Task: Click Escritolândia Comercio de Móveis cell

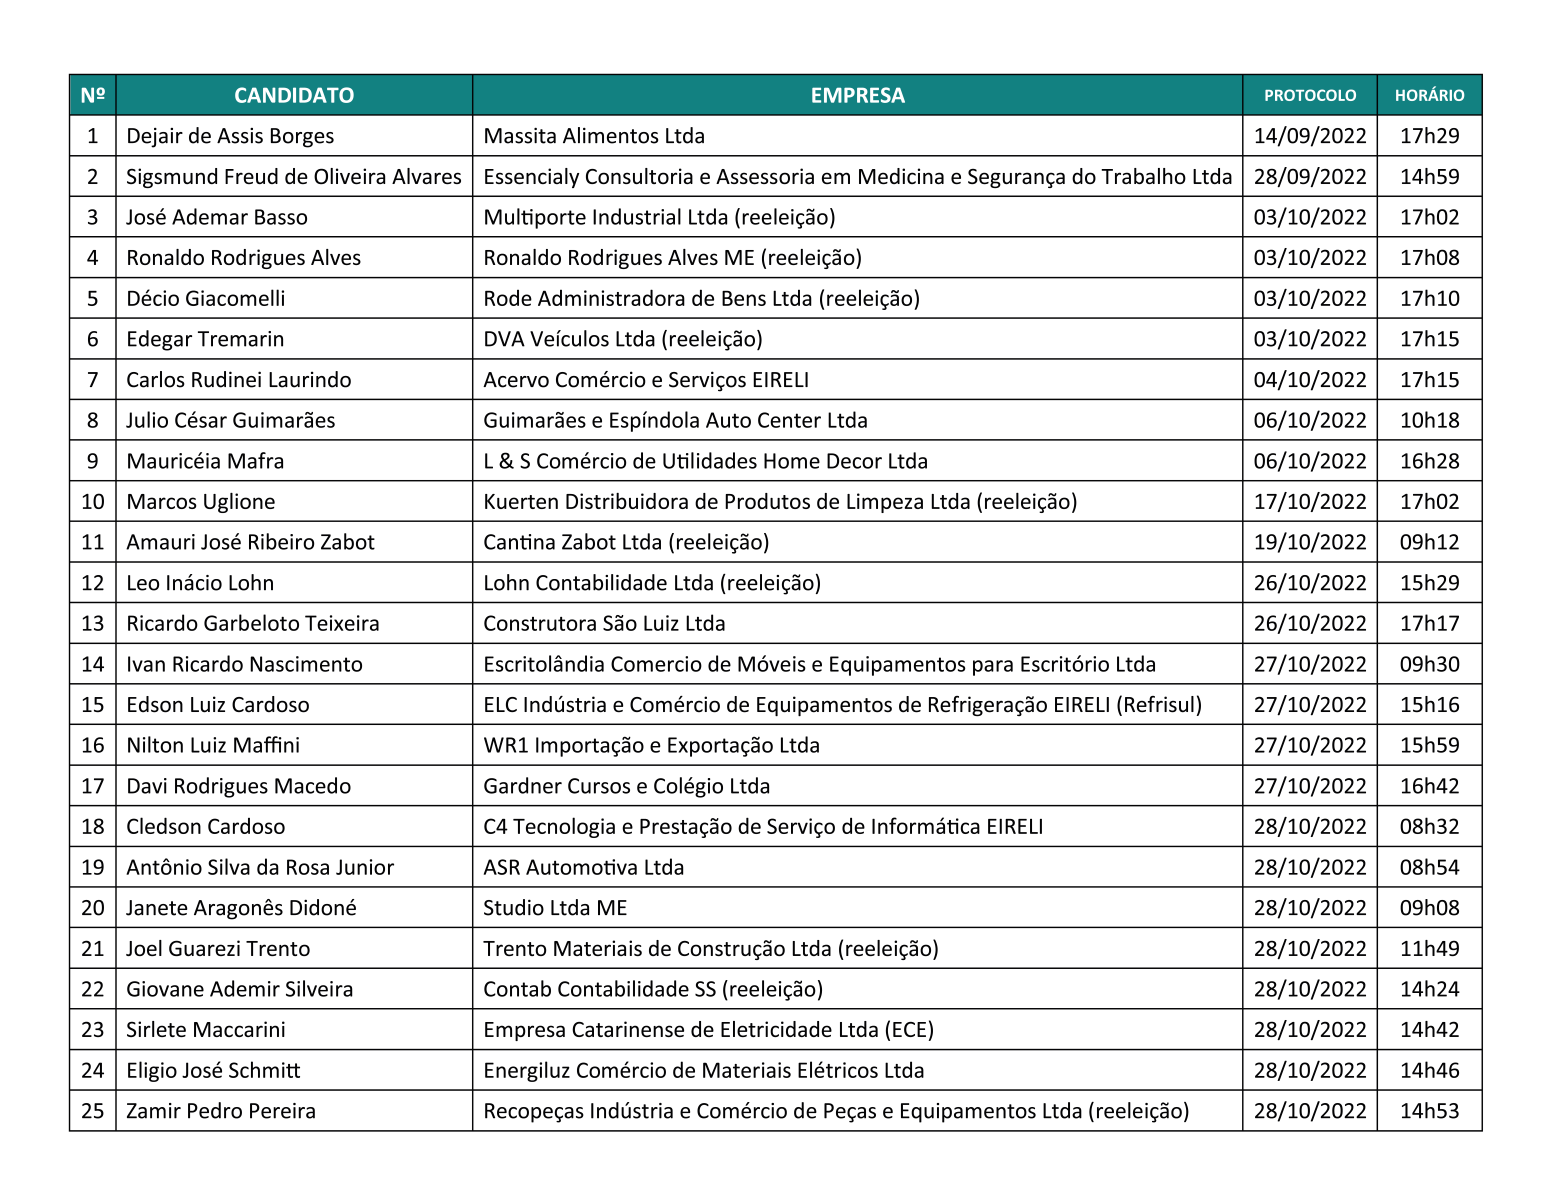Action: (857, 664)
